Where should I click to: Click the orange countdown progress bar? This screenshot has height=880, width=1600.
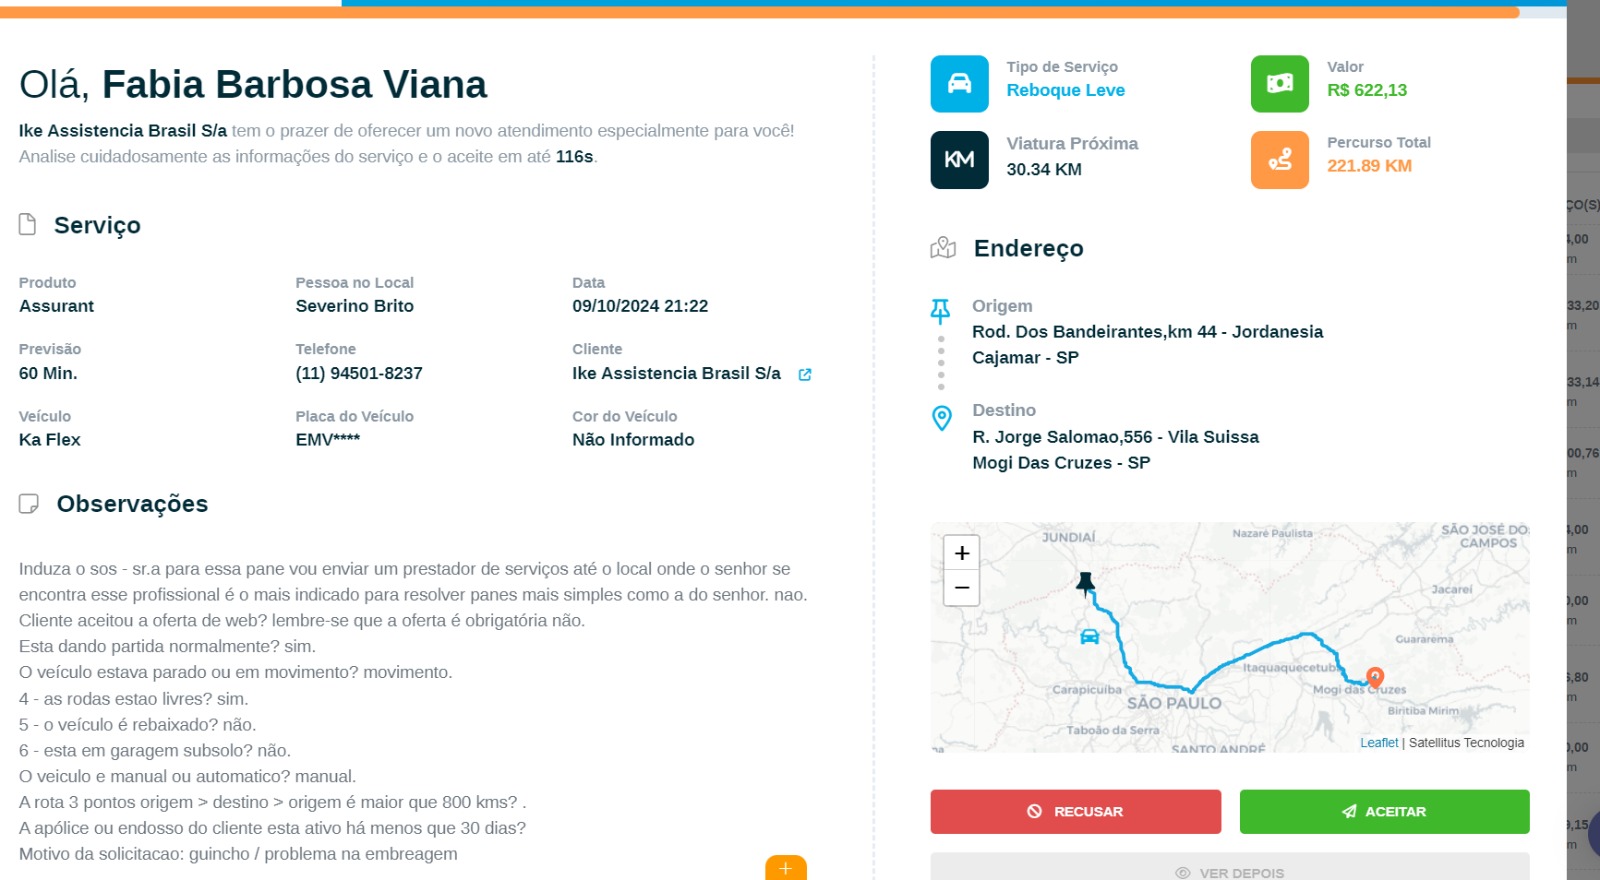[760, 13]
